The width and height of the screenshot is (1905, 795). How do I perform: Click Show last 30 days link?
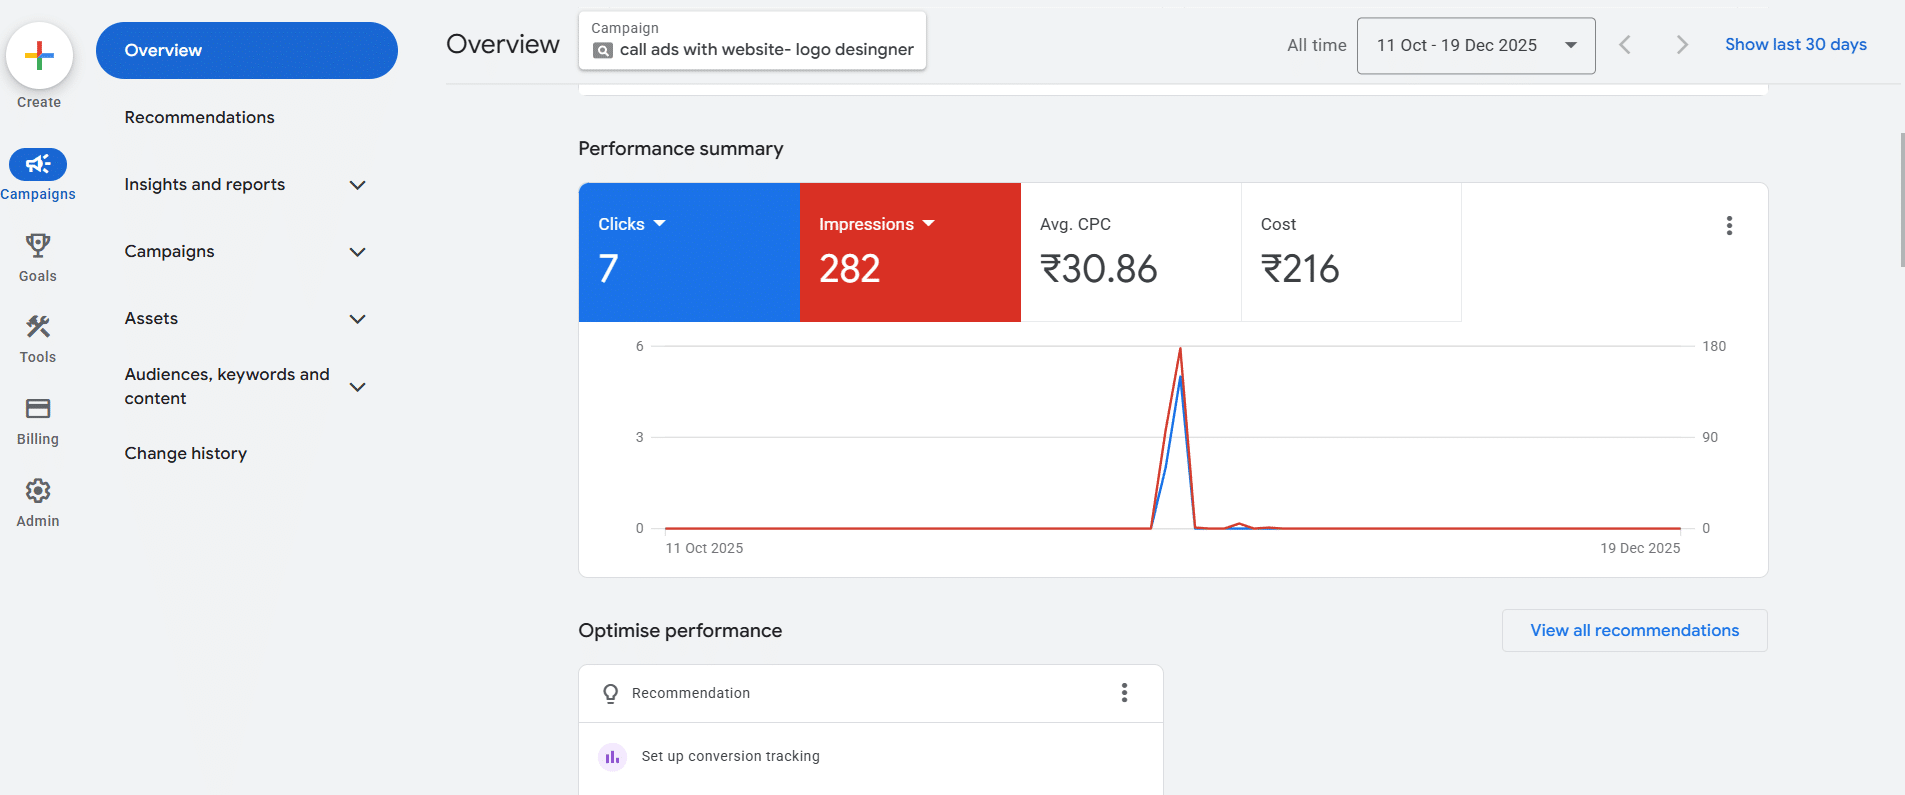coord(1795,45)
